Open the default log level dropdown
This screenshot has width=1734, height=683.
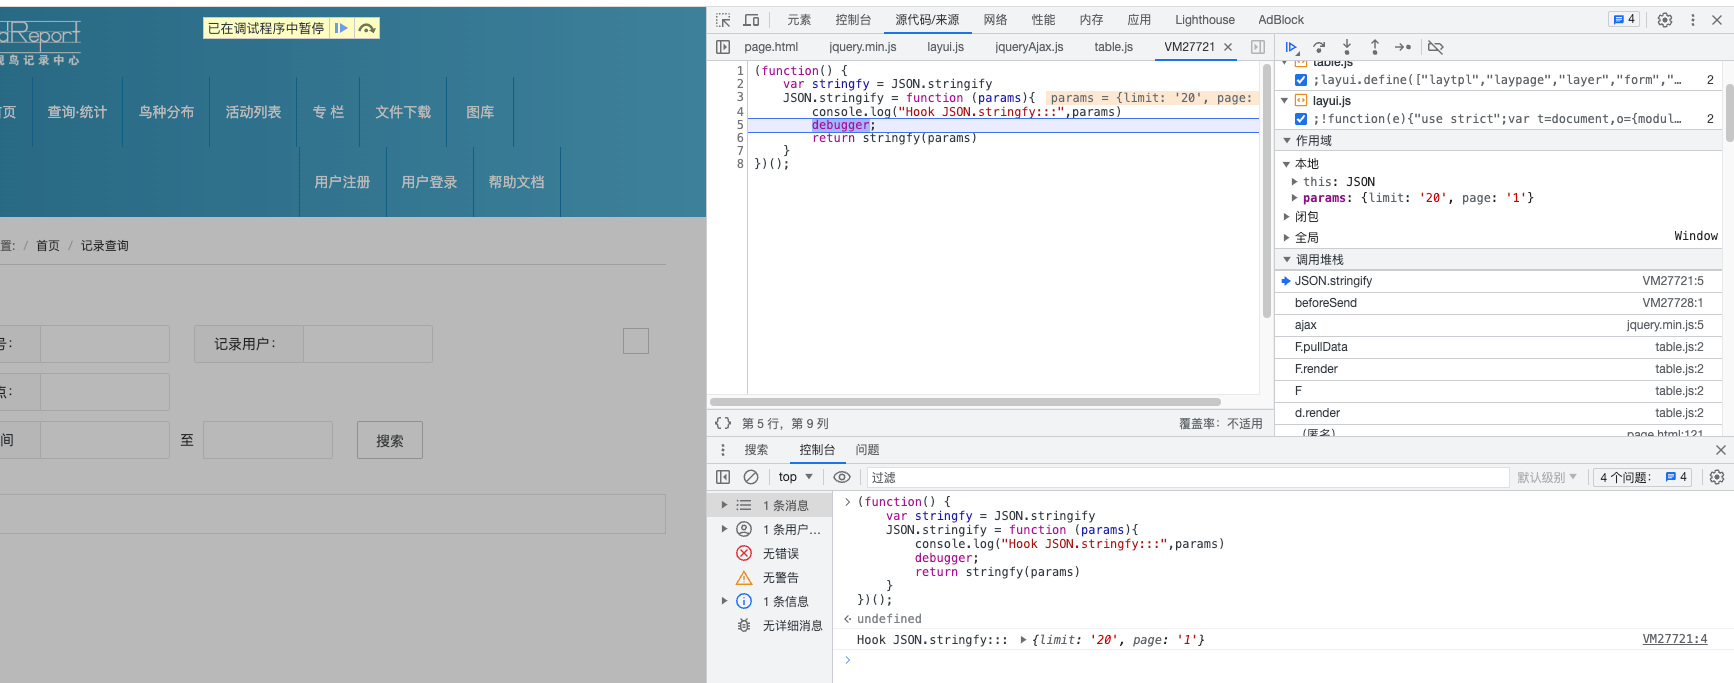coord(1546,477)
